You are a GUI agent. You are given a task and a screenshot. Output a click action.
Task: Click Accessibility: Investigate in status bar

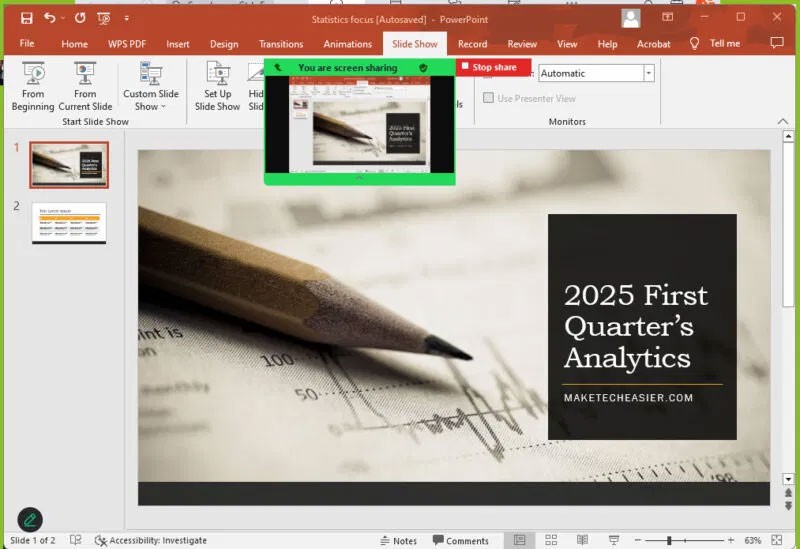151,541
